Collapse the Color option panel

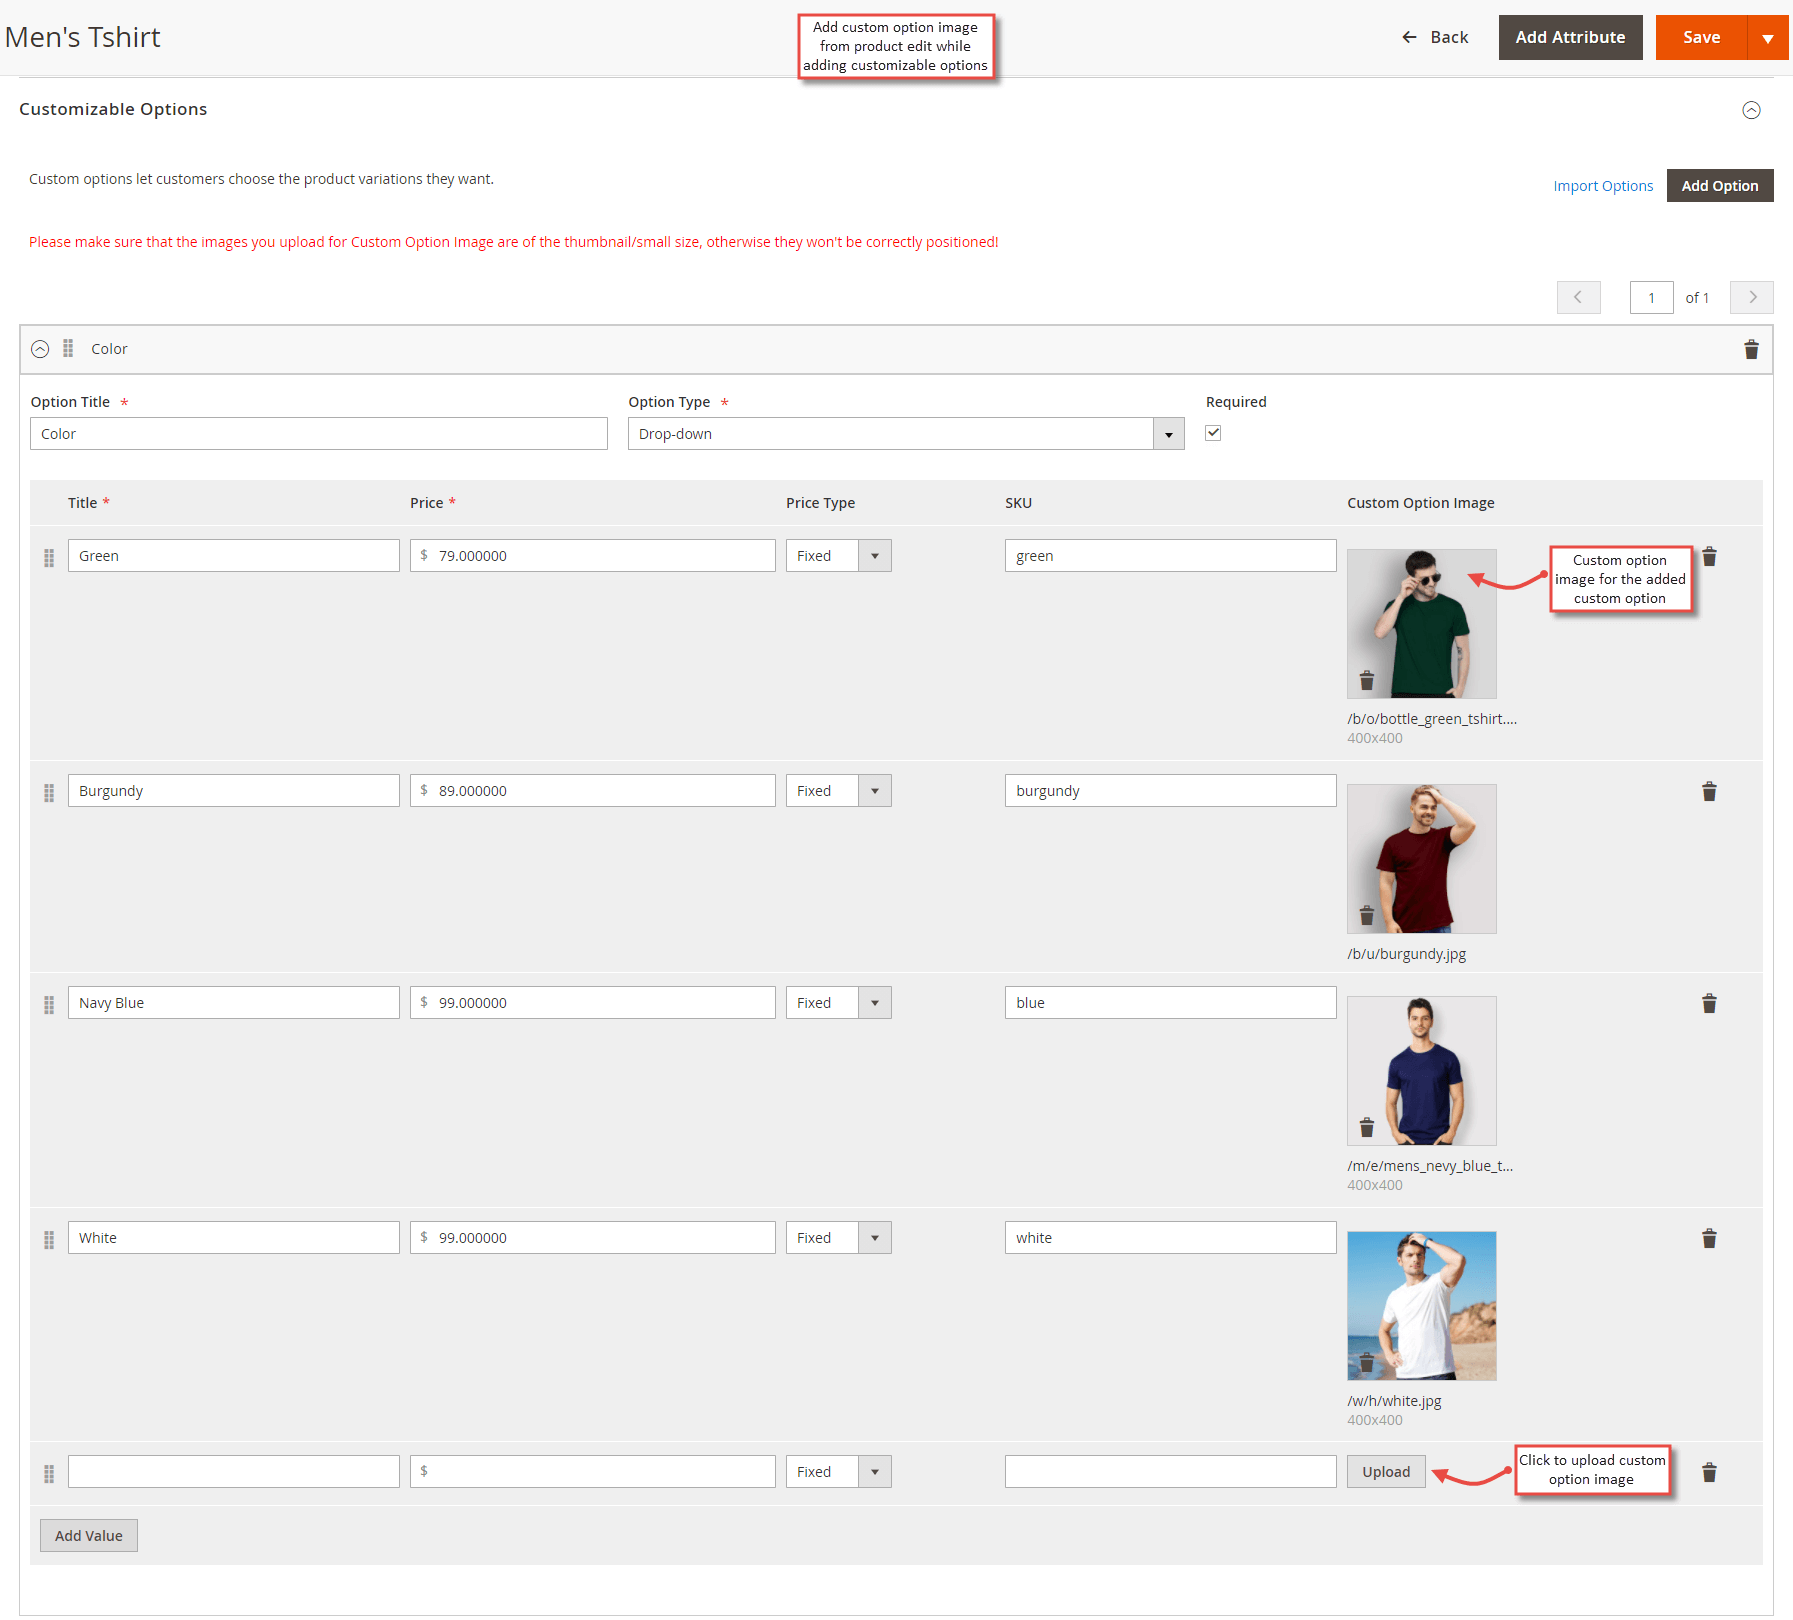[x=40, y=349]
